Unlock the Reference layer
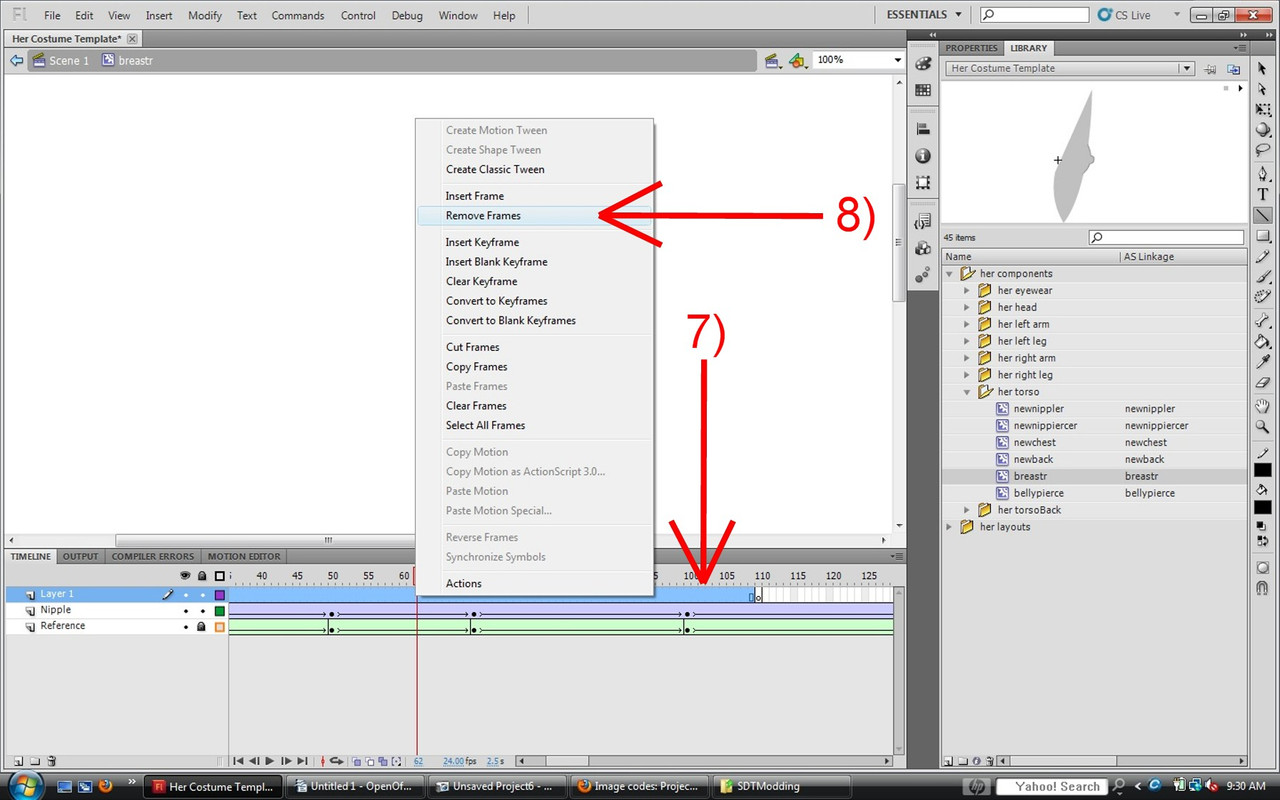Screen dimensions: 1280x800 pyautogui.click(x=202, y=627)
